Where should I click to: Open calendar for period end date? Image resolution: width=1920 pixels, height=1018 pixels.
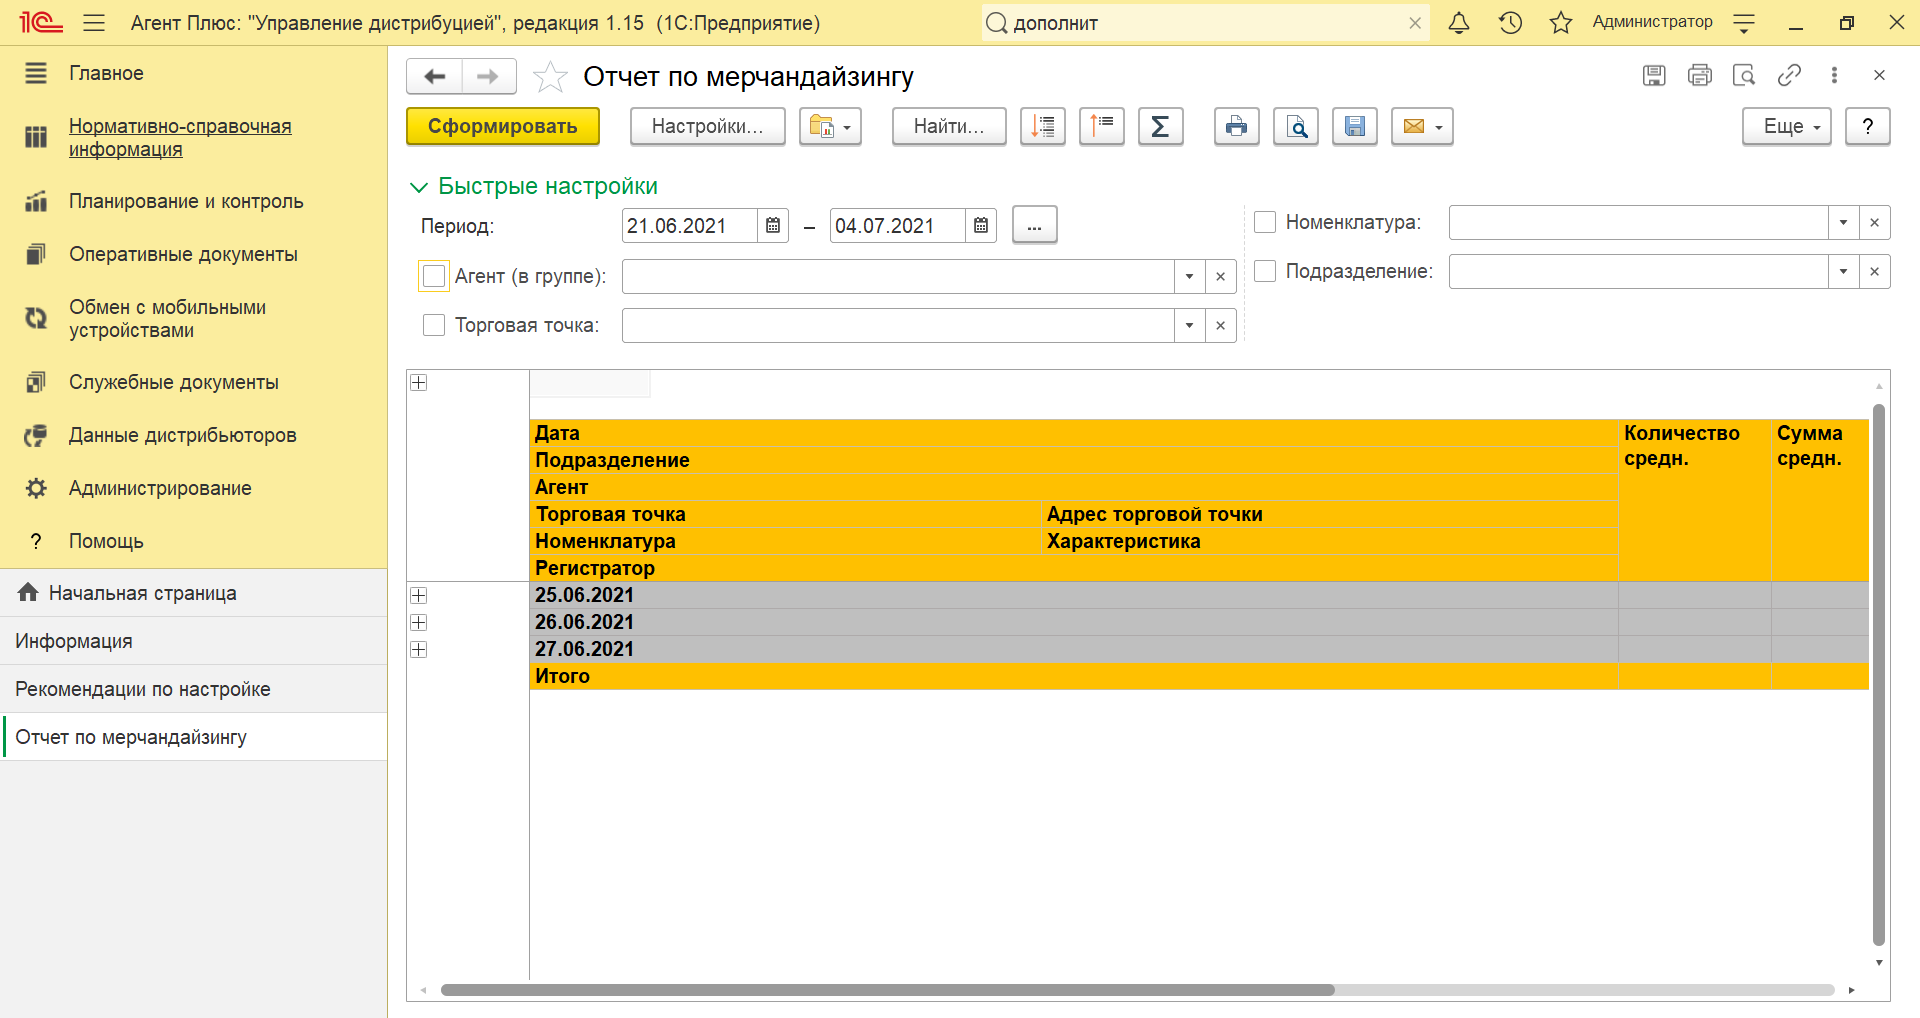pos(981,226)
